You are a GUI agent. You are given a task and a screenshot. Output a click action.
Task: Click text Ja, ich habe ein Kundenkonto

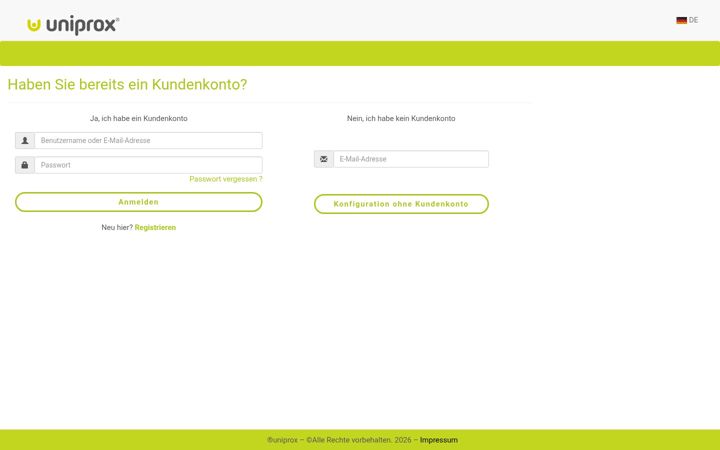click(139, 118)
